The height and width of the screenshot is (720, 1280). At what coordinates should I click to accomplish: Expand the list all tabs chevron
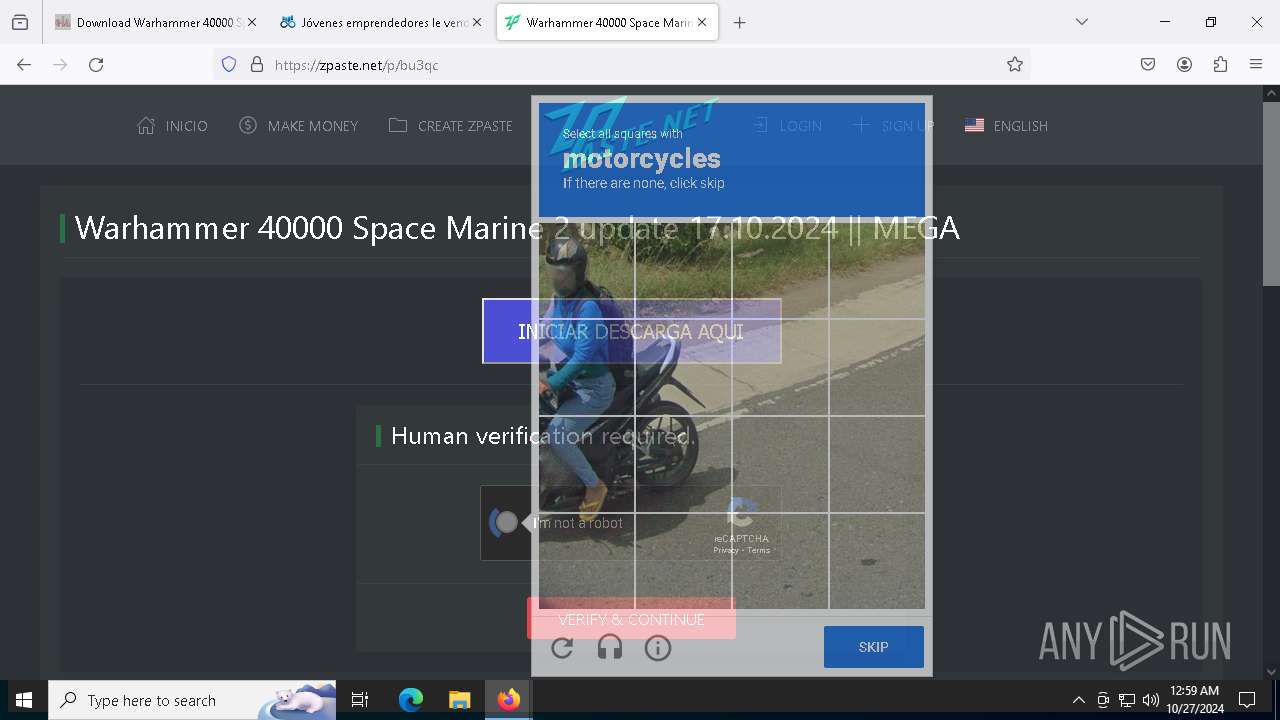click(x=1082, y=22)
